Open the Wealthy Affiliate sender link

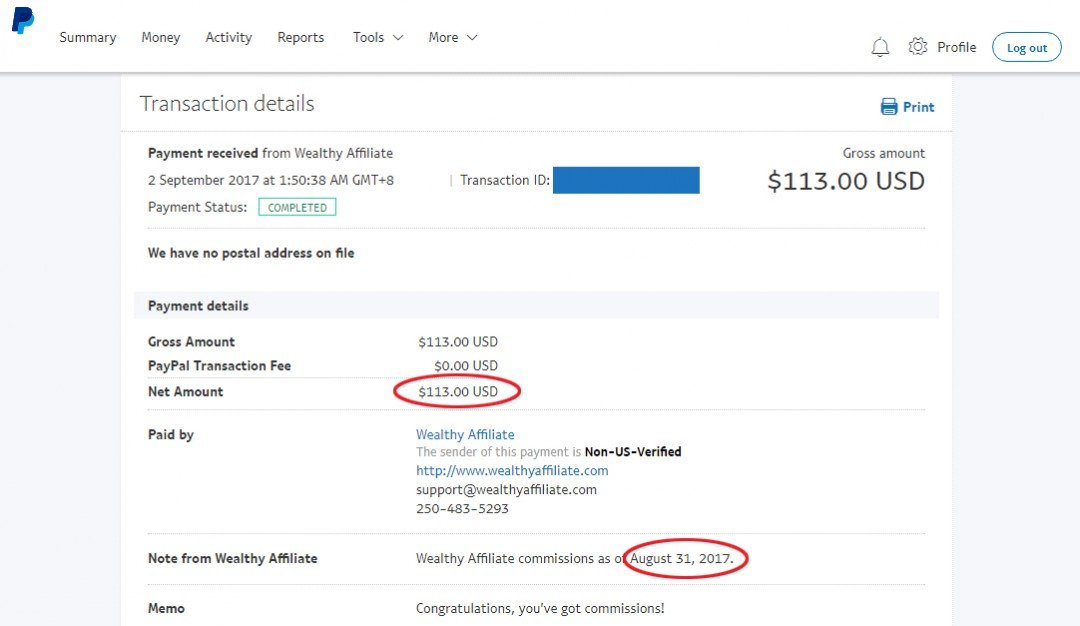tap(465, 435)
